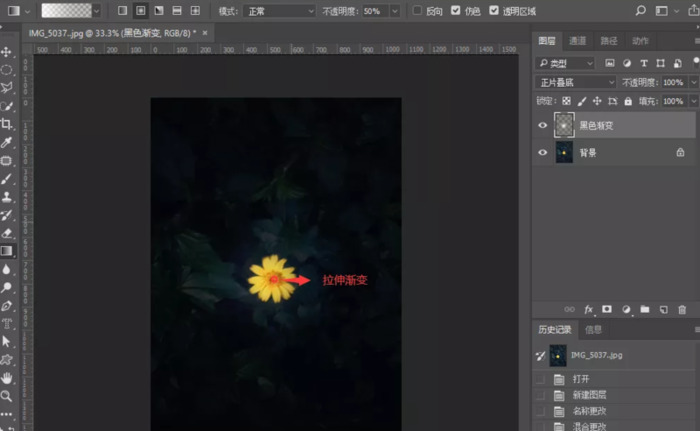Select the Elliptical Marquee tool
This screenshot has height=431, width=700.
point(6,70)
